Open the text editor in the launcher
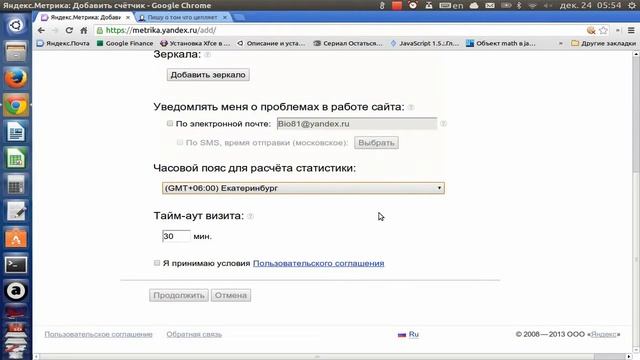The height and width of the screenshot is (360, 640). coord(16,211)
